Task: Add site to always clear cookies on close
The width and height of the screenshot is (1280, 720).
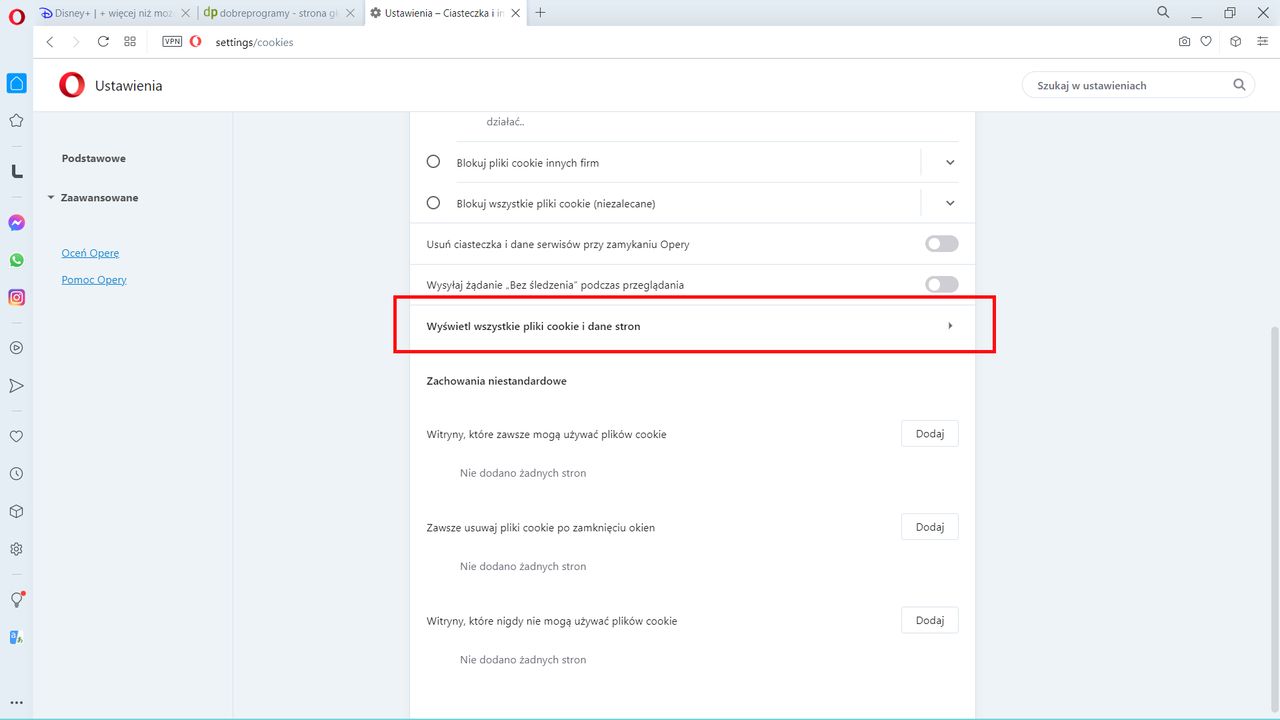Action: tap(930, 527)
